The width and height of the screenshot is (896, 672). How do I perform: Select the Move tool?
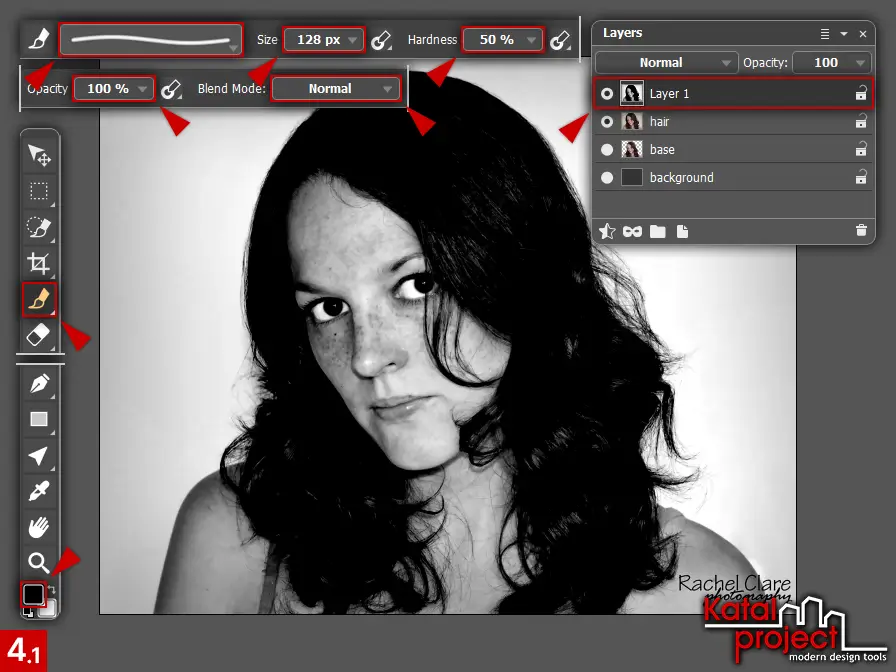pos(39,156)
